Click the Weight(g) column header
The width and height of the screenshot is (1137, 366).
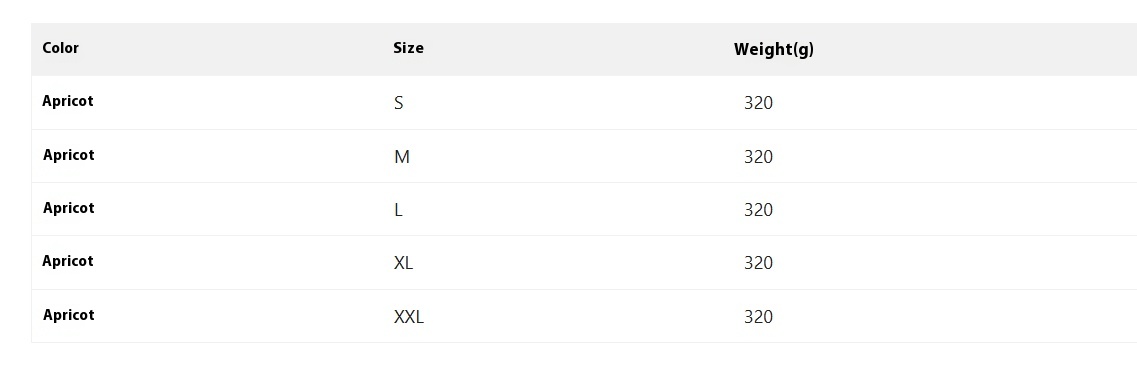click(x=774, y=49)
